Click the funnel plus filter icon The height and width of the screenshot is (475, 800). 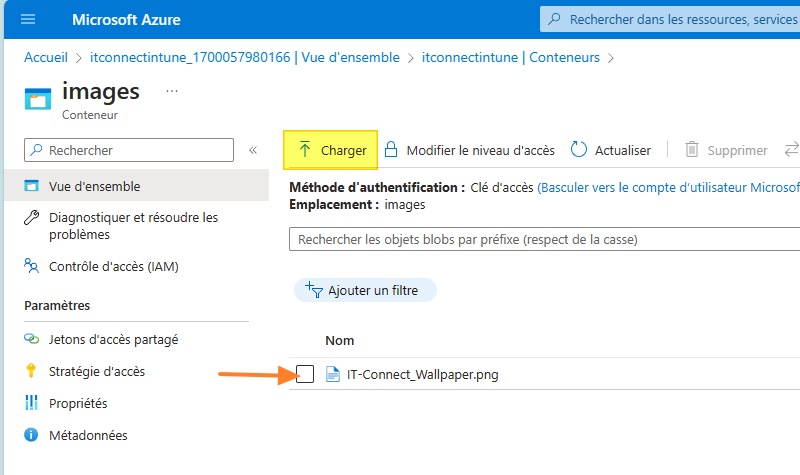tap(314, 289)
